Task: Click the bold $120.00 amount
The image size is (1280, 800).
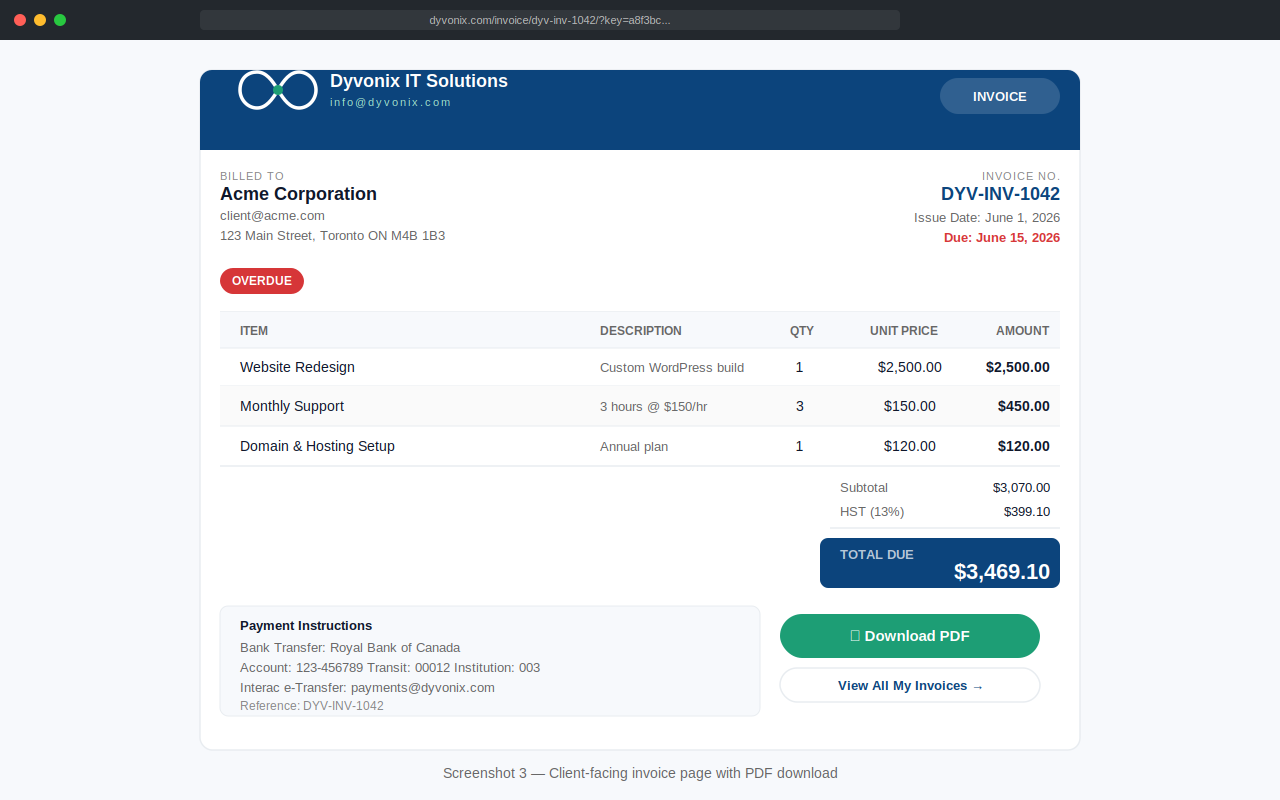Action: (x=1024, y=446)
